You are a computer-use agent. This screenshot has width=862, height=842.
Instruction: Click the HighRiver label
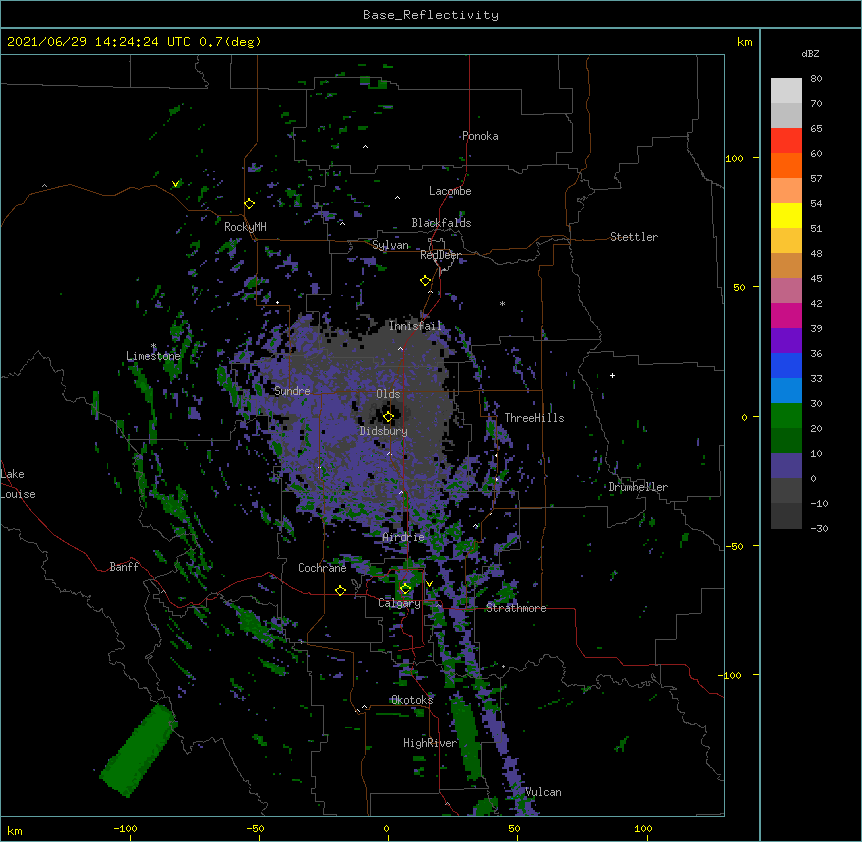click(x=430, y=743)
